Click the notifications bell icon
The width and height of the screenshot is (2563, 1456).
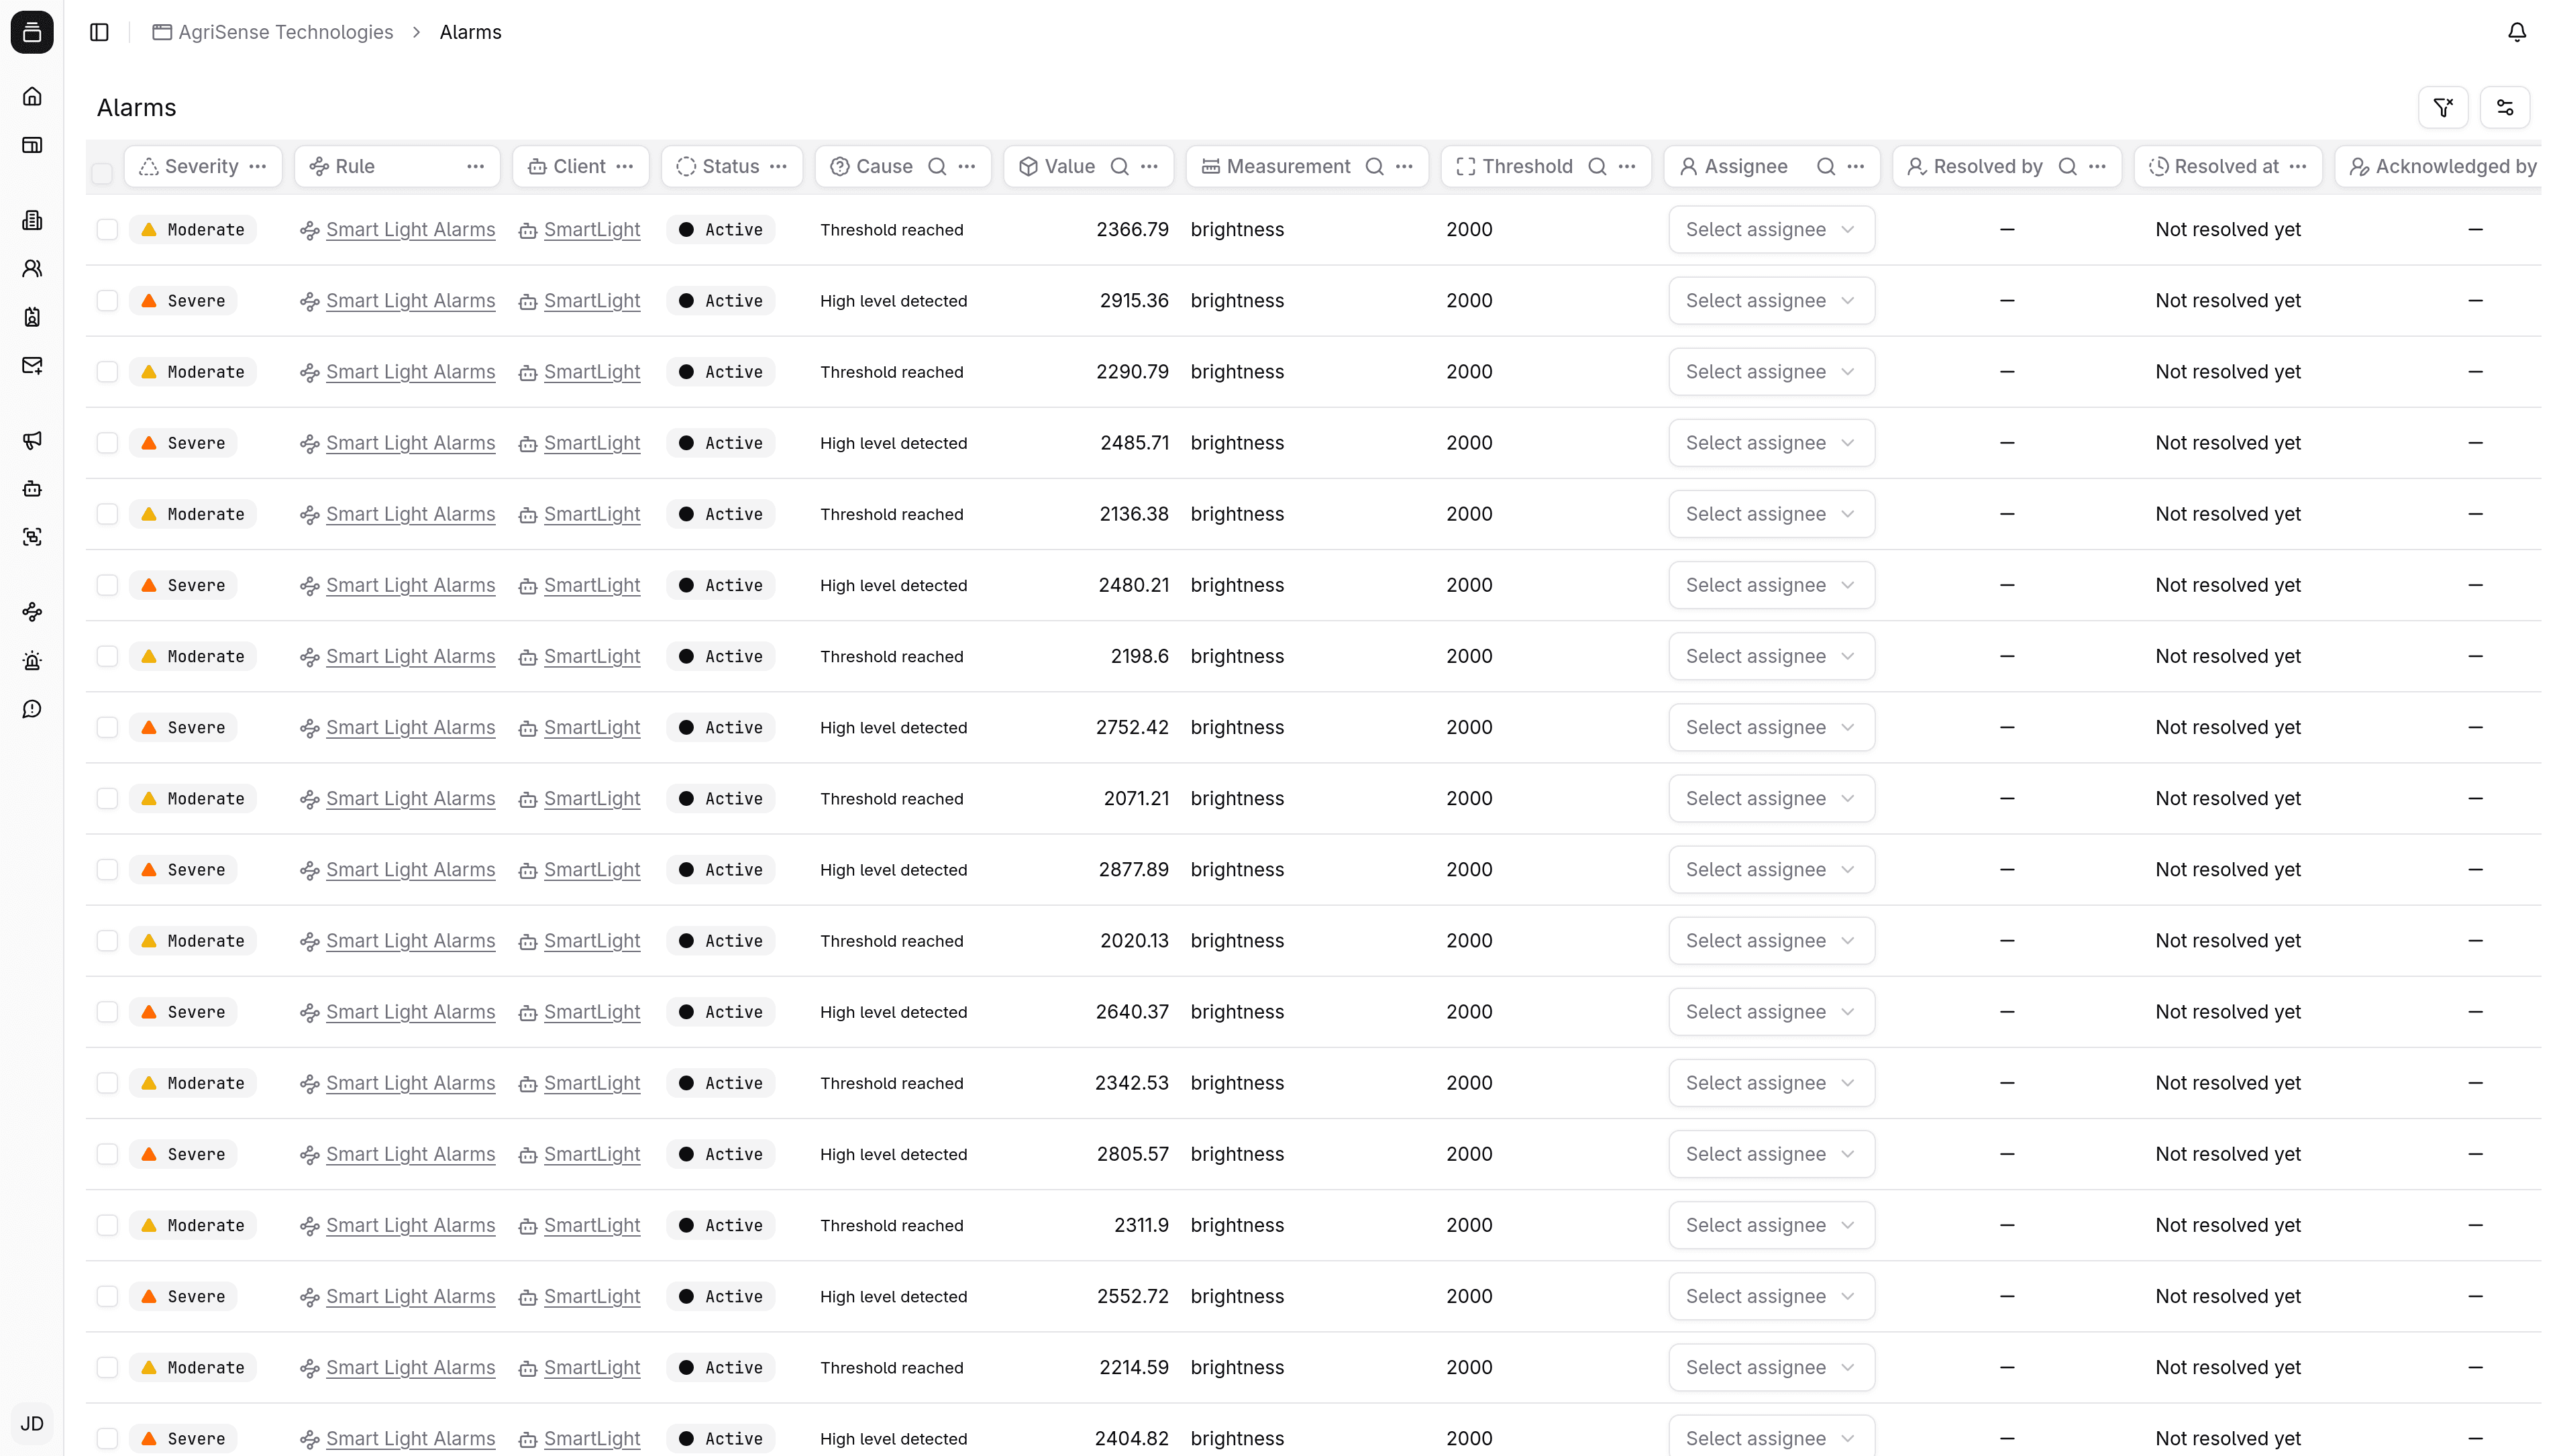click(x=2516, y=32)
